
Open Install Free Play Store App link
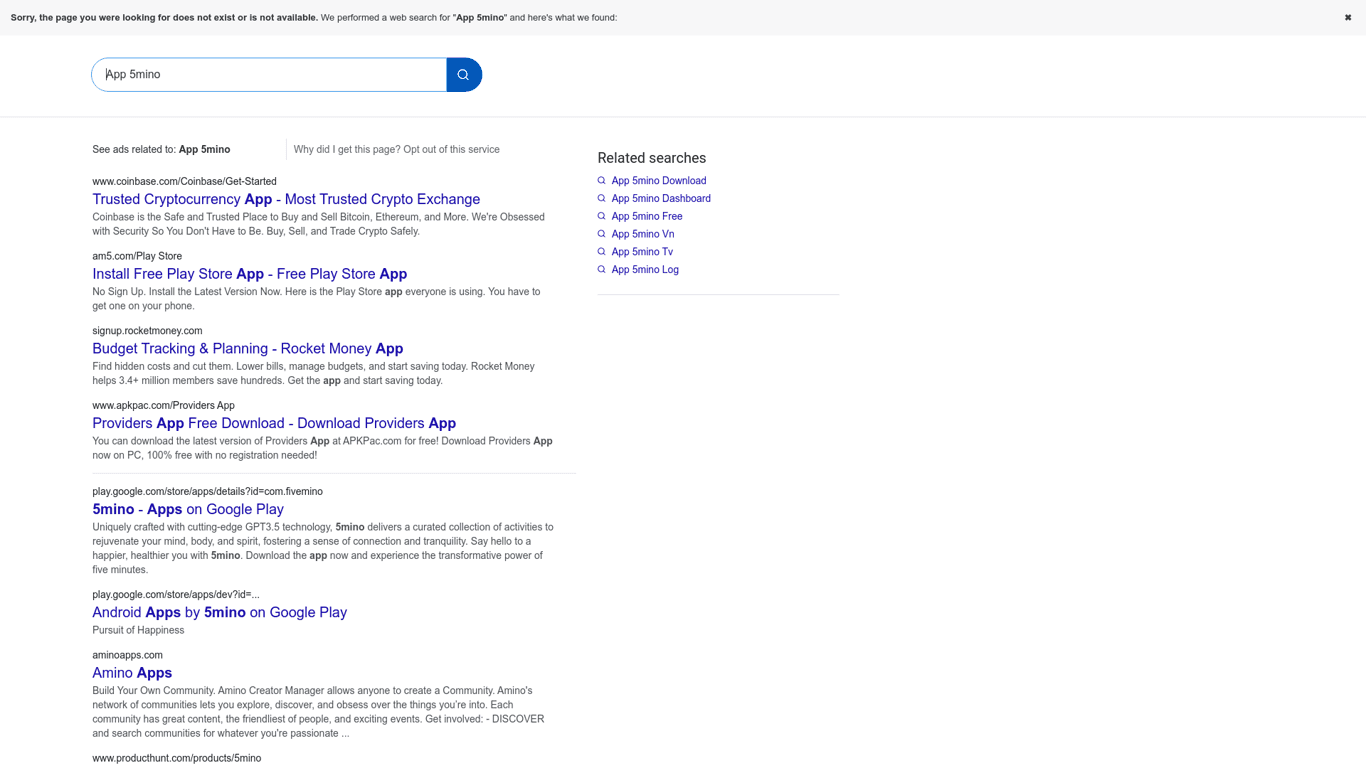point(250,274)
